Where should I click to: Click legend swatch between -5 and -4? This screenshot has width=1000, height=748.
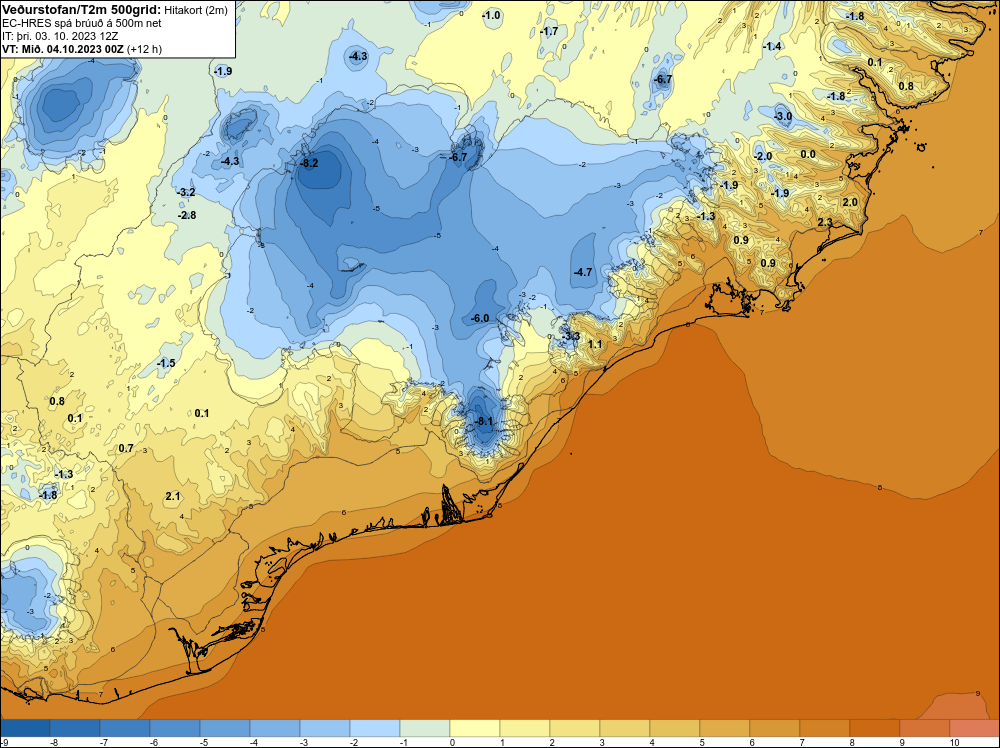tap(225, 728)
